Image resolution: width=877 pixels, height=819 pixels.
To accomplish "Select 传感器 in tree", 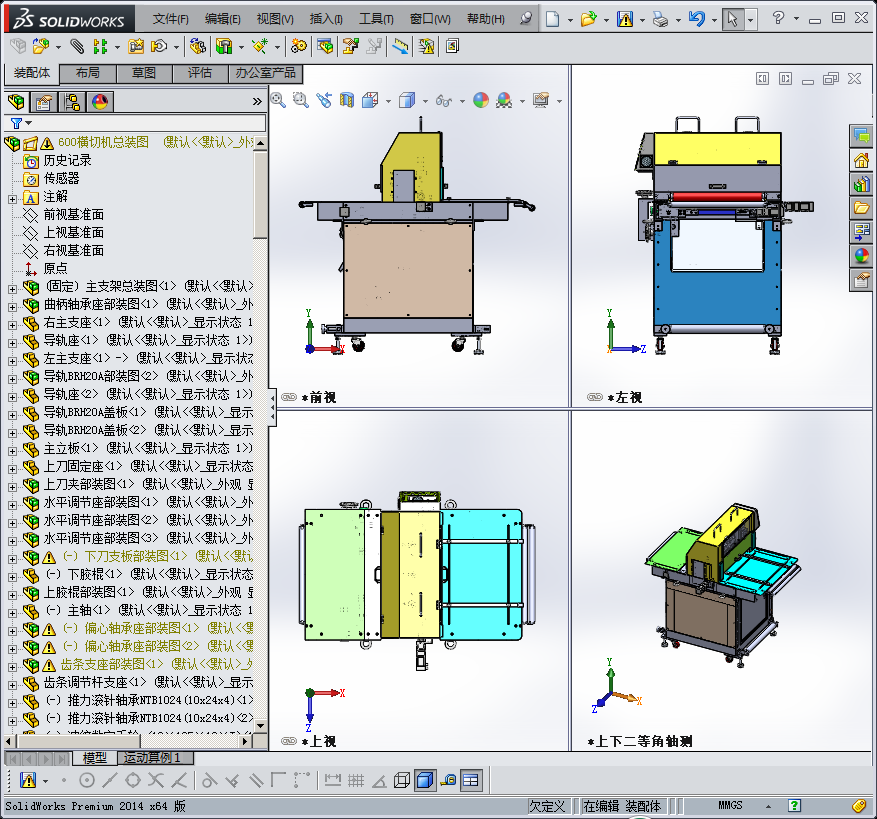I will [62, 178].
